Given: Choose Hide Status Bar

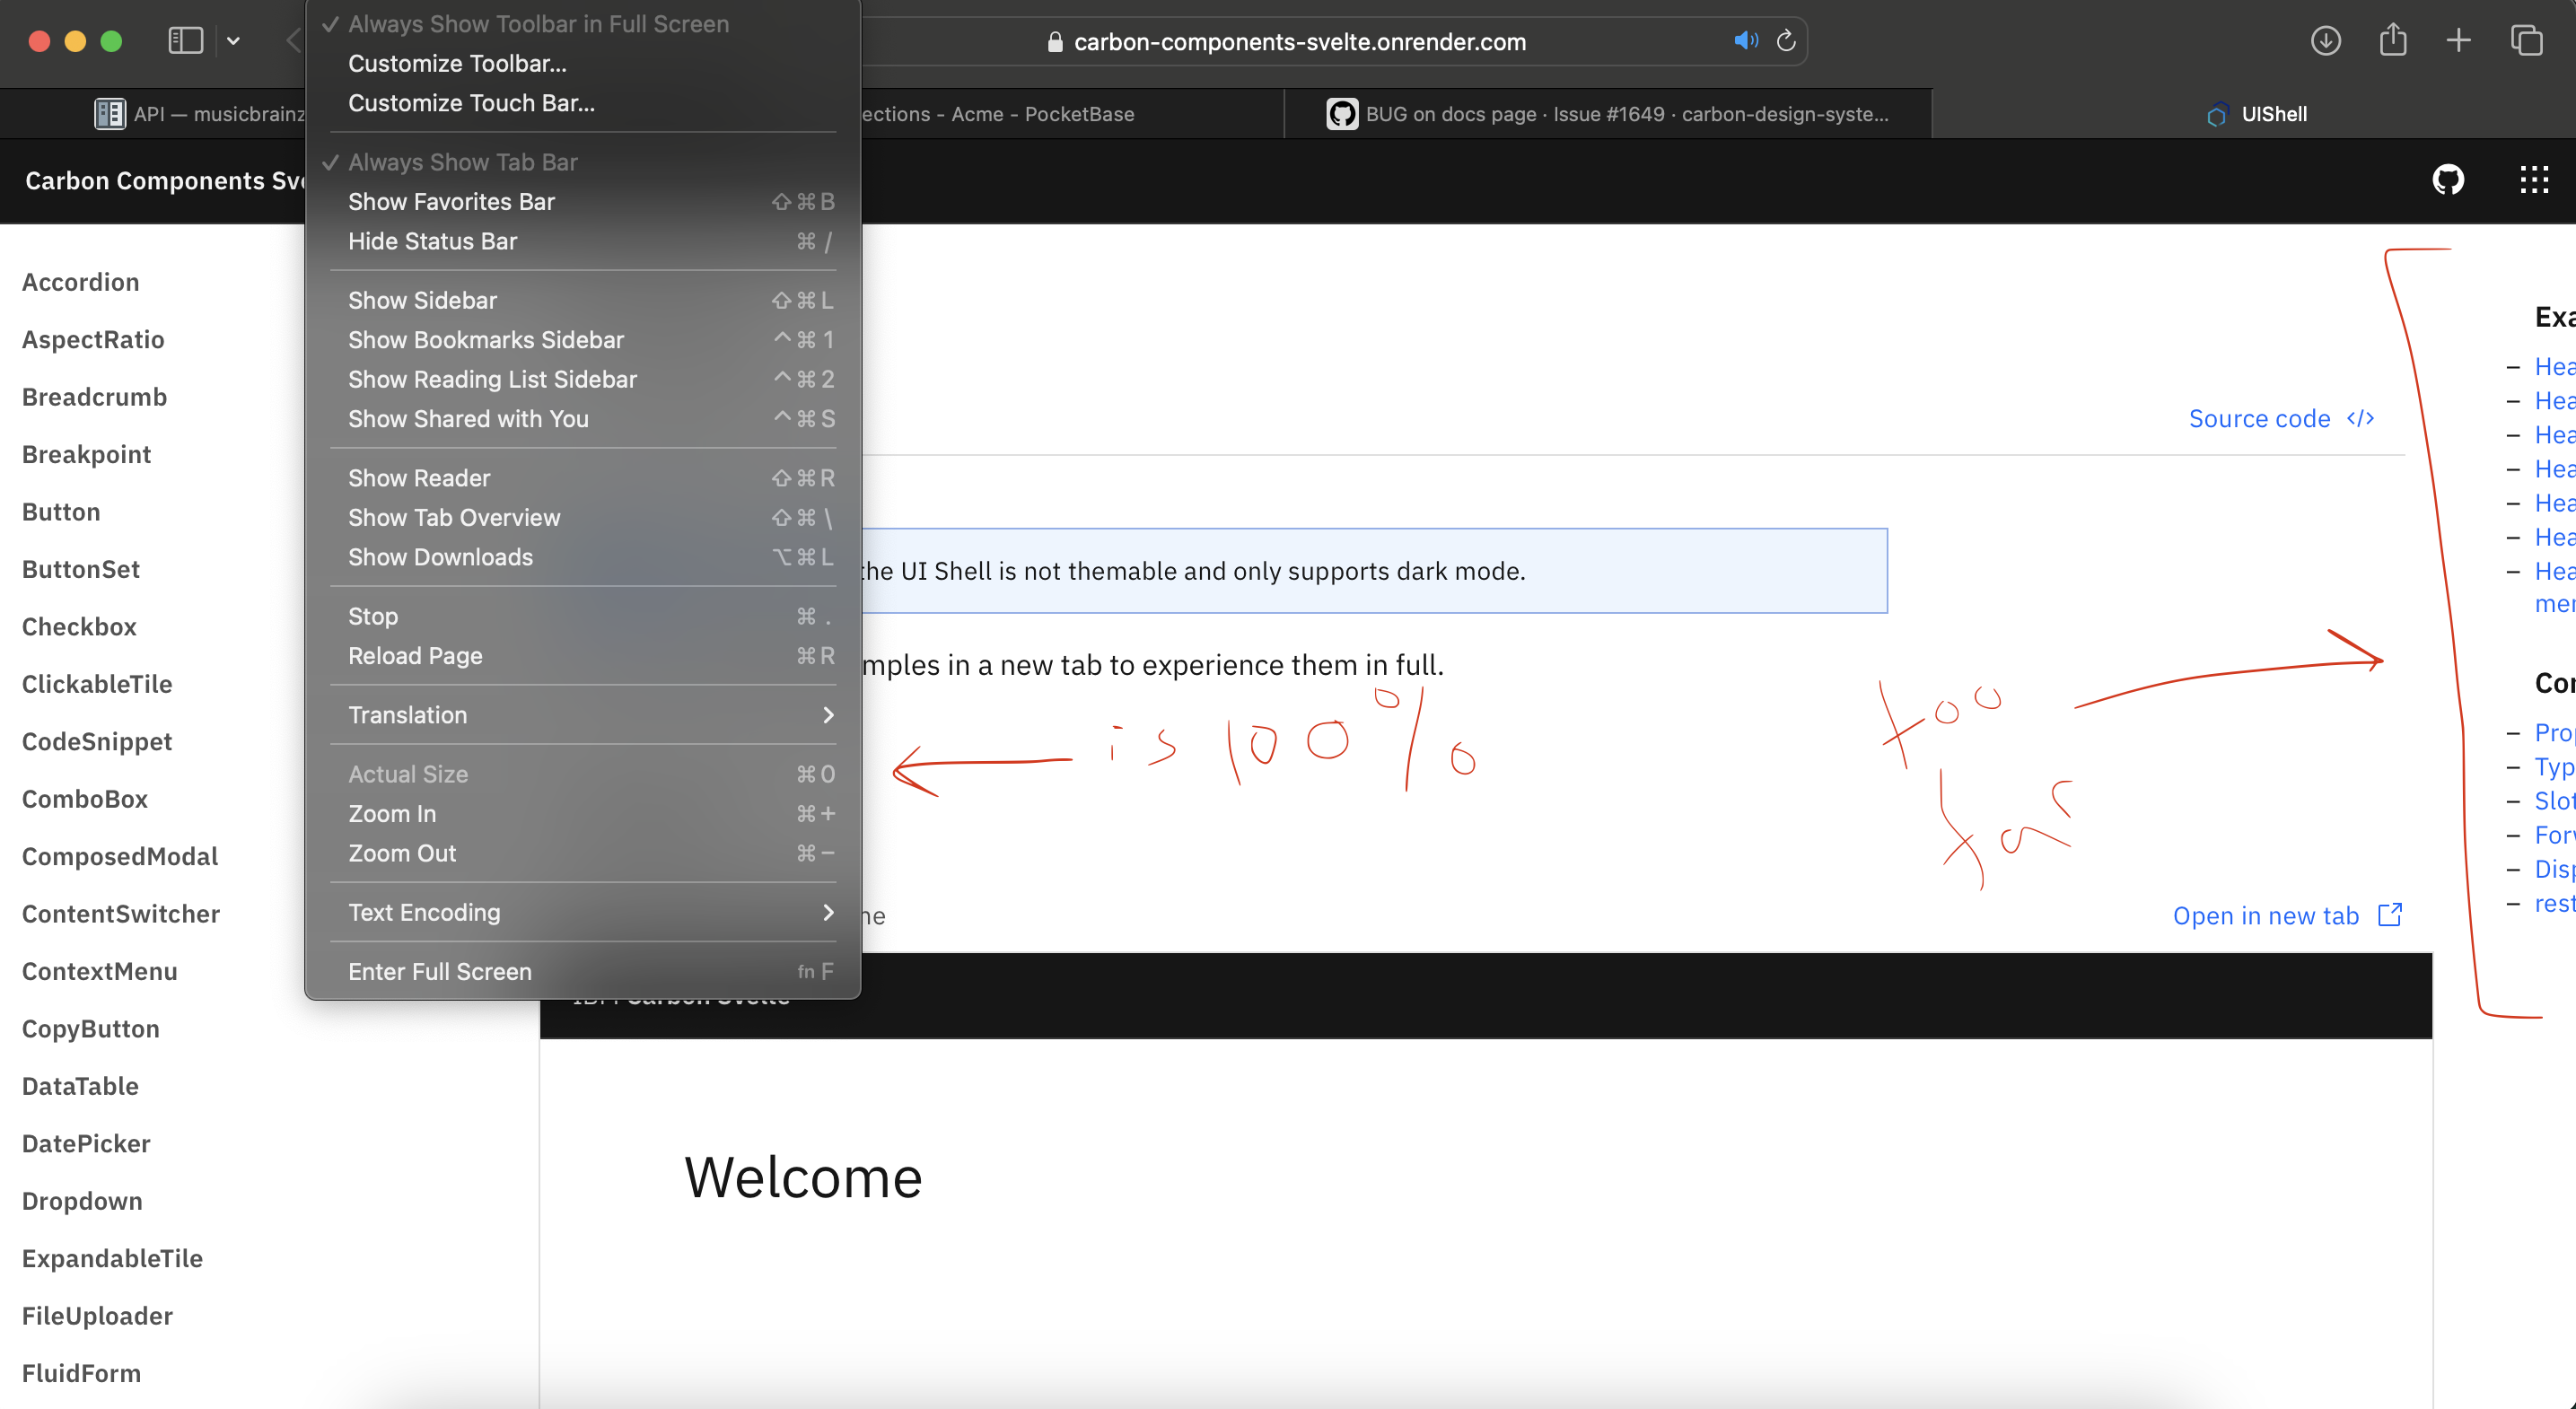Looking at the screenshot, I should [582, 241].
